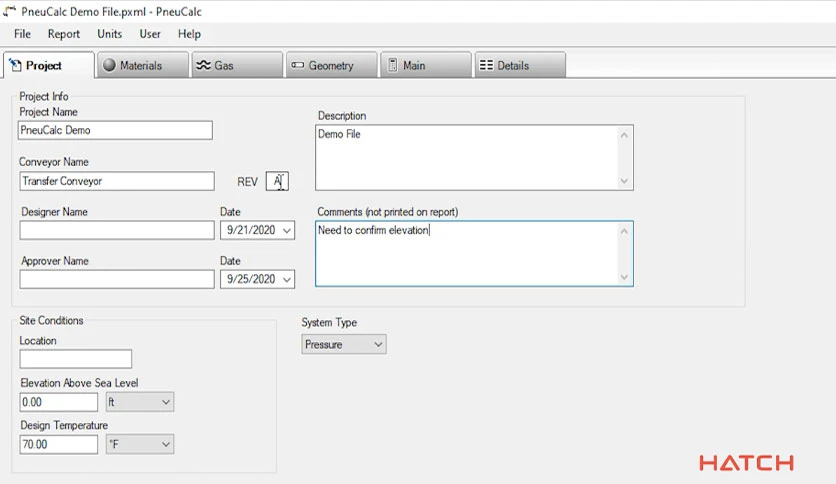Switch to the Main tab

pos(426,65)
